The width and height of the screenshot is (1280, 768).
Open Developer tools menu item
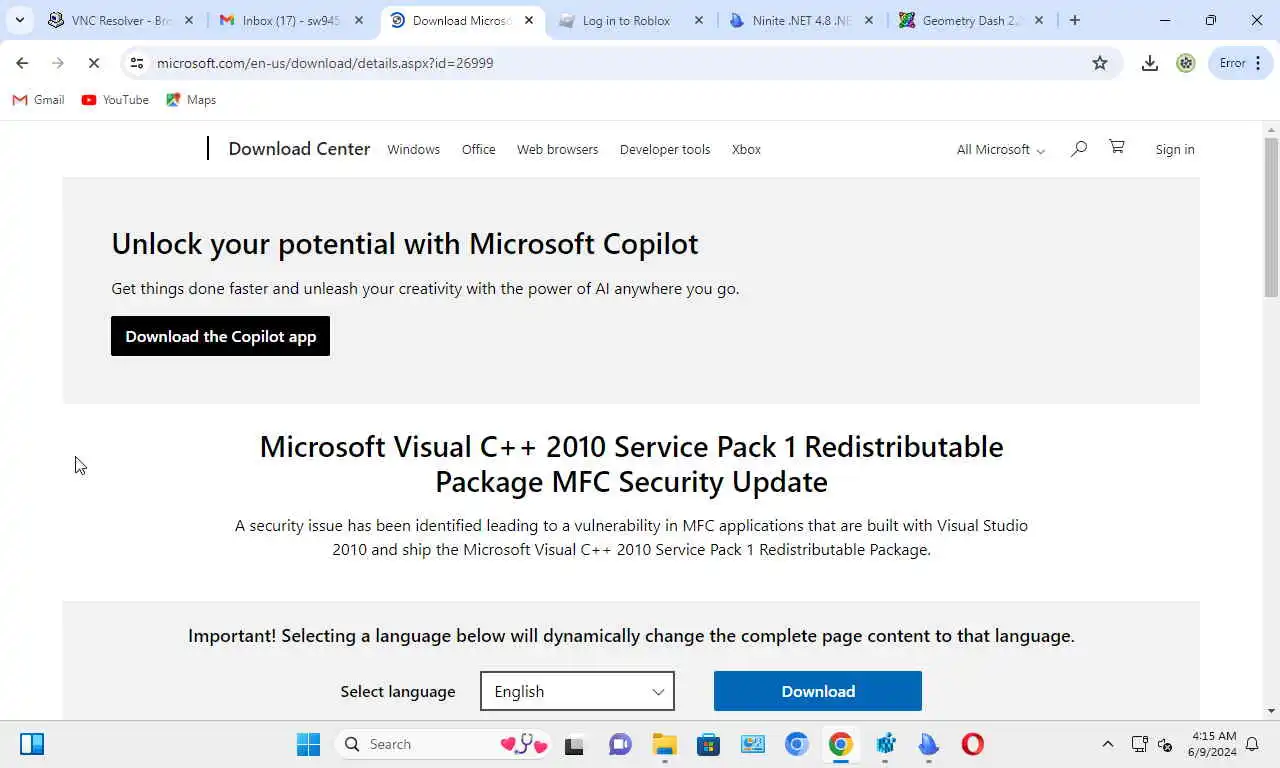pos(665,149)
